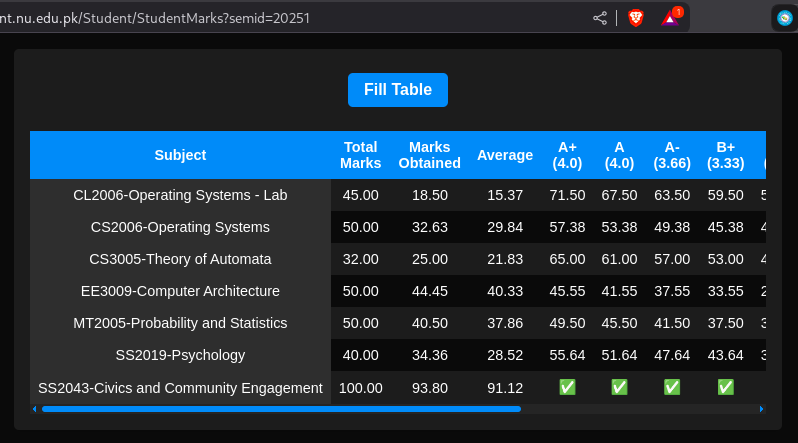Click A- value 41.50 for Probability and Statistics
Viewport: 798px width, 443px height.
tap(672, 323)
